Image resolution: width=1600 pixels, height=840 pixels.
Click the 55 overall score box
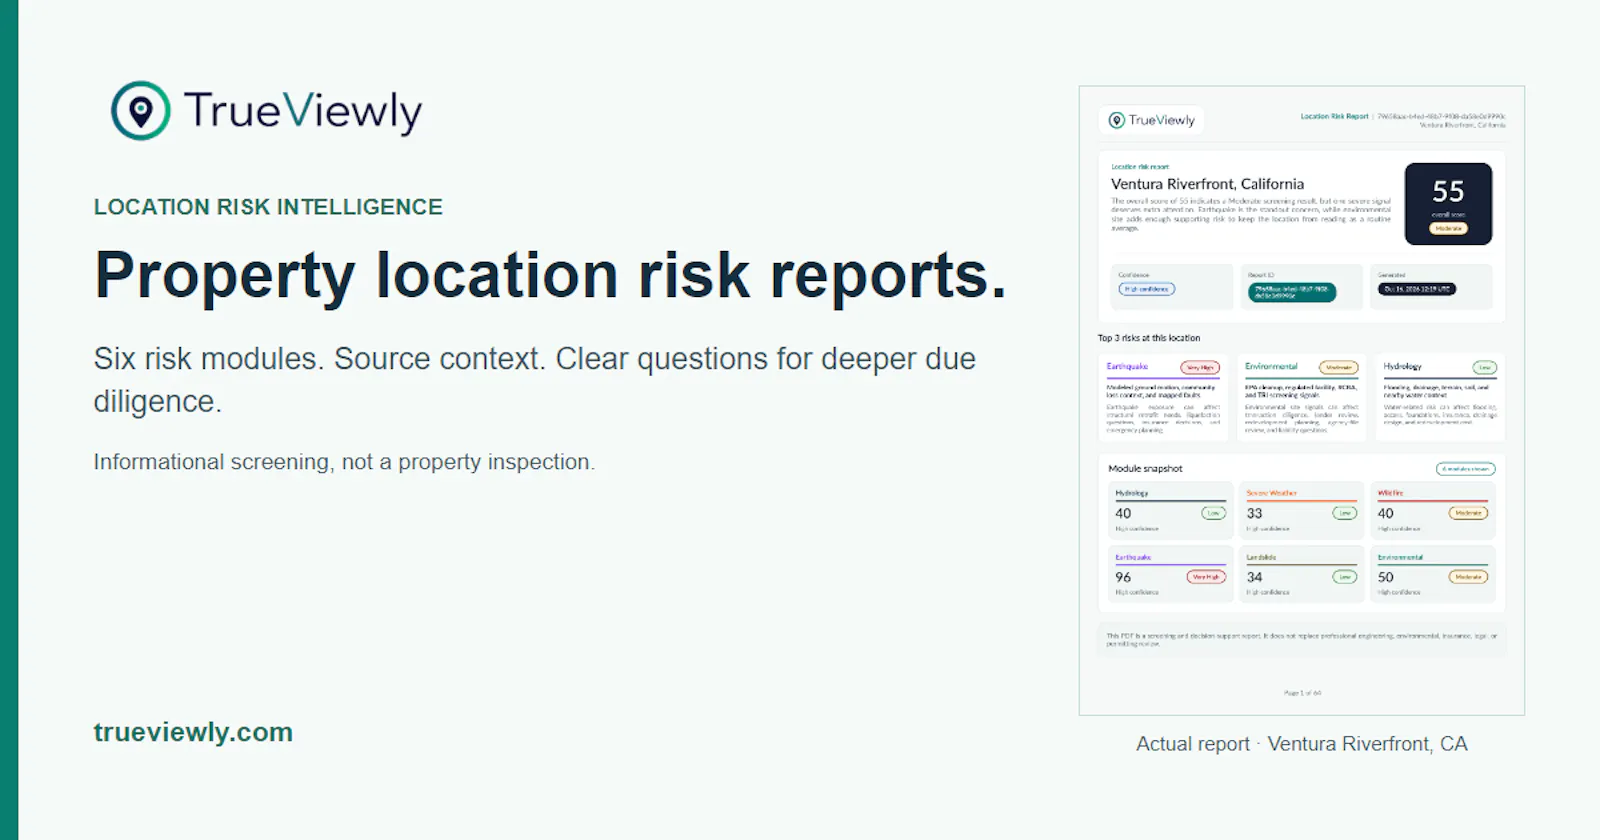point(1448,204)
